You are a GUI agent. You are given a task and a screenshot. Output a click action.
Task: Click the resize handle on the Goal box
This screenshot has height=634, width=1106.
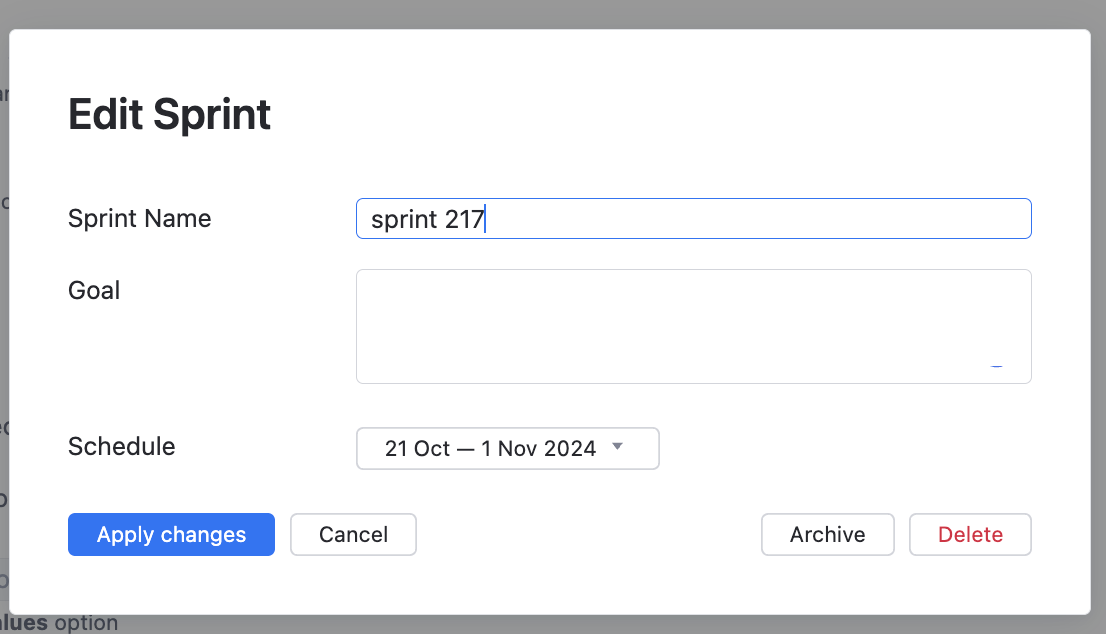click(996, 367)
